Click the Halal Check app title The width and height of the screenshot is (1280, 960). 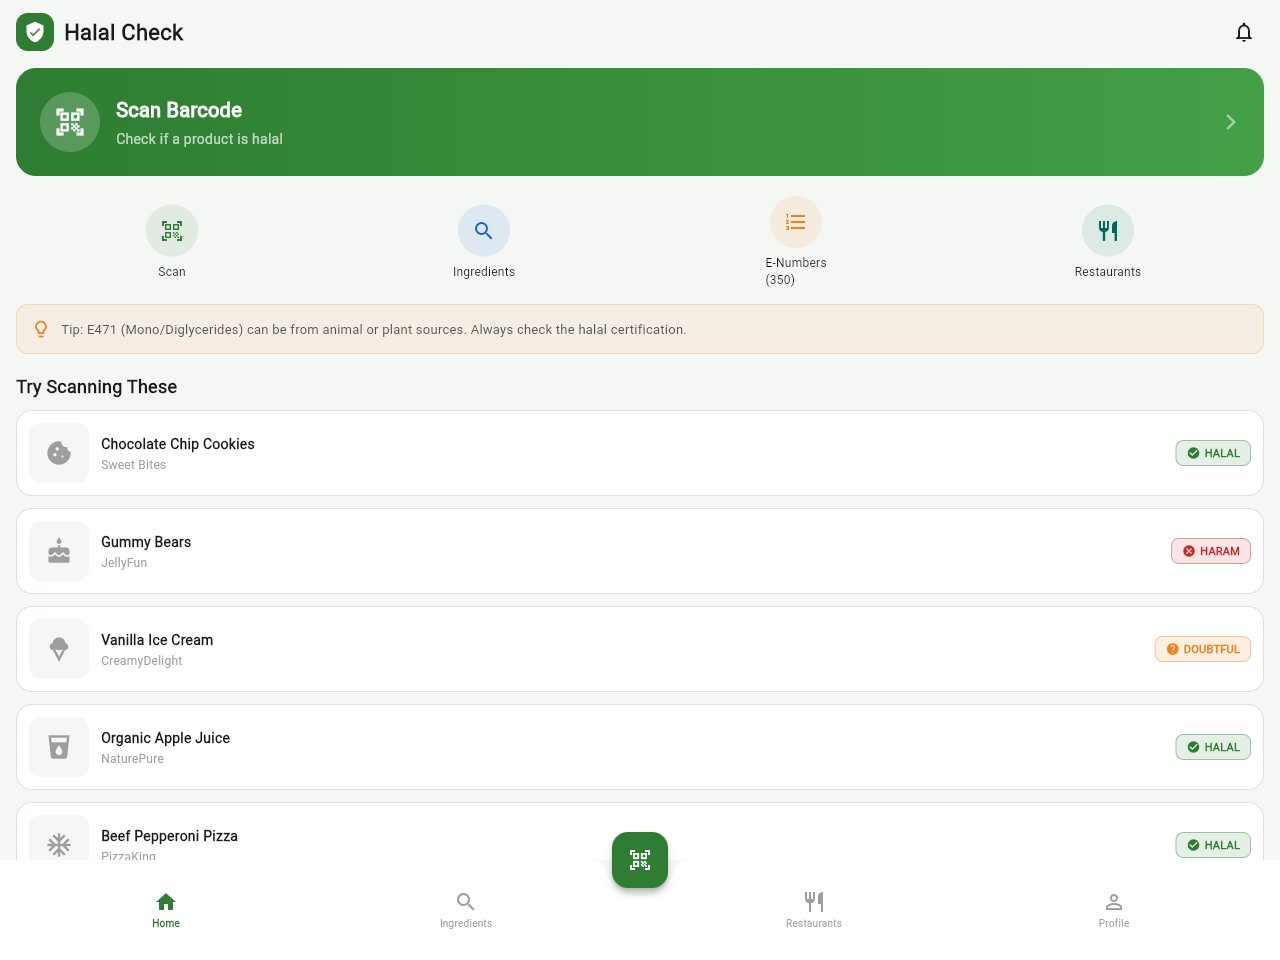pyautogui.click(x=124, y=32)
